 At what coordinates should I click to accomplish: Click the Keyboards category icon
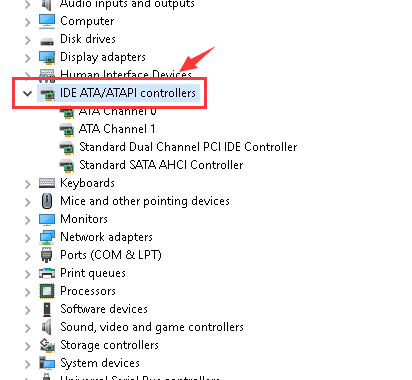47,183
